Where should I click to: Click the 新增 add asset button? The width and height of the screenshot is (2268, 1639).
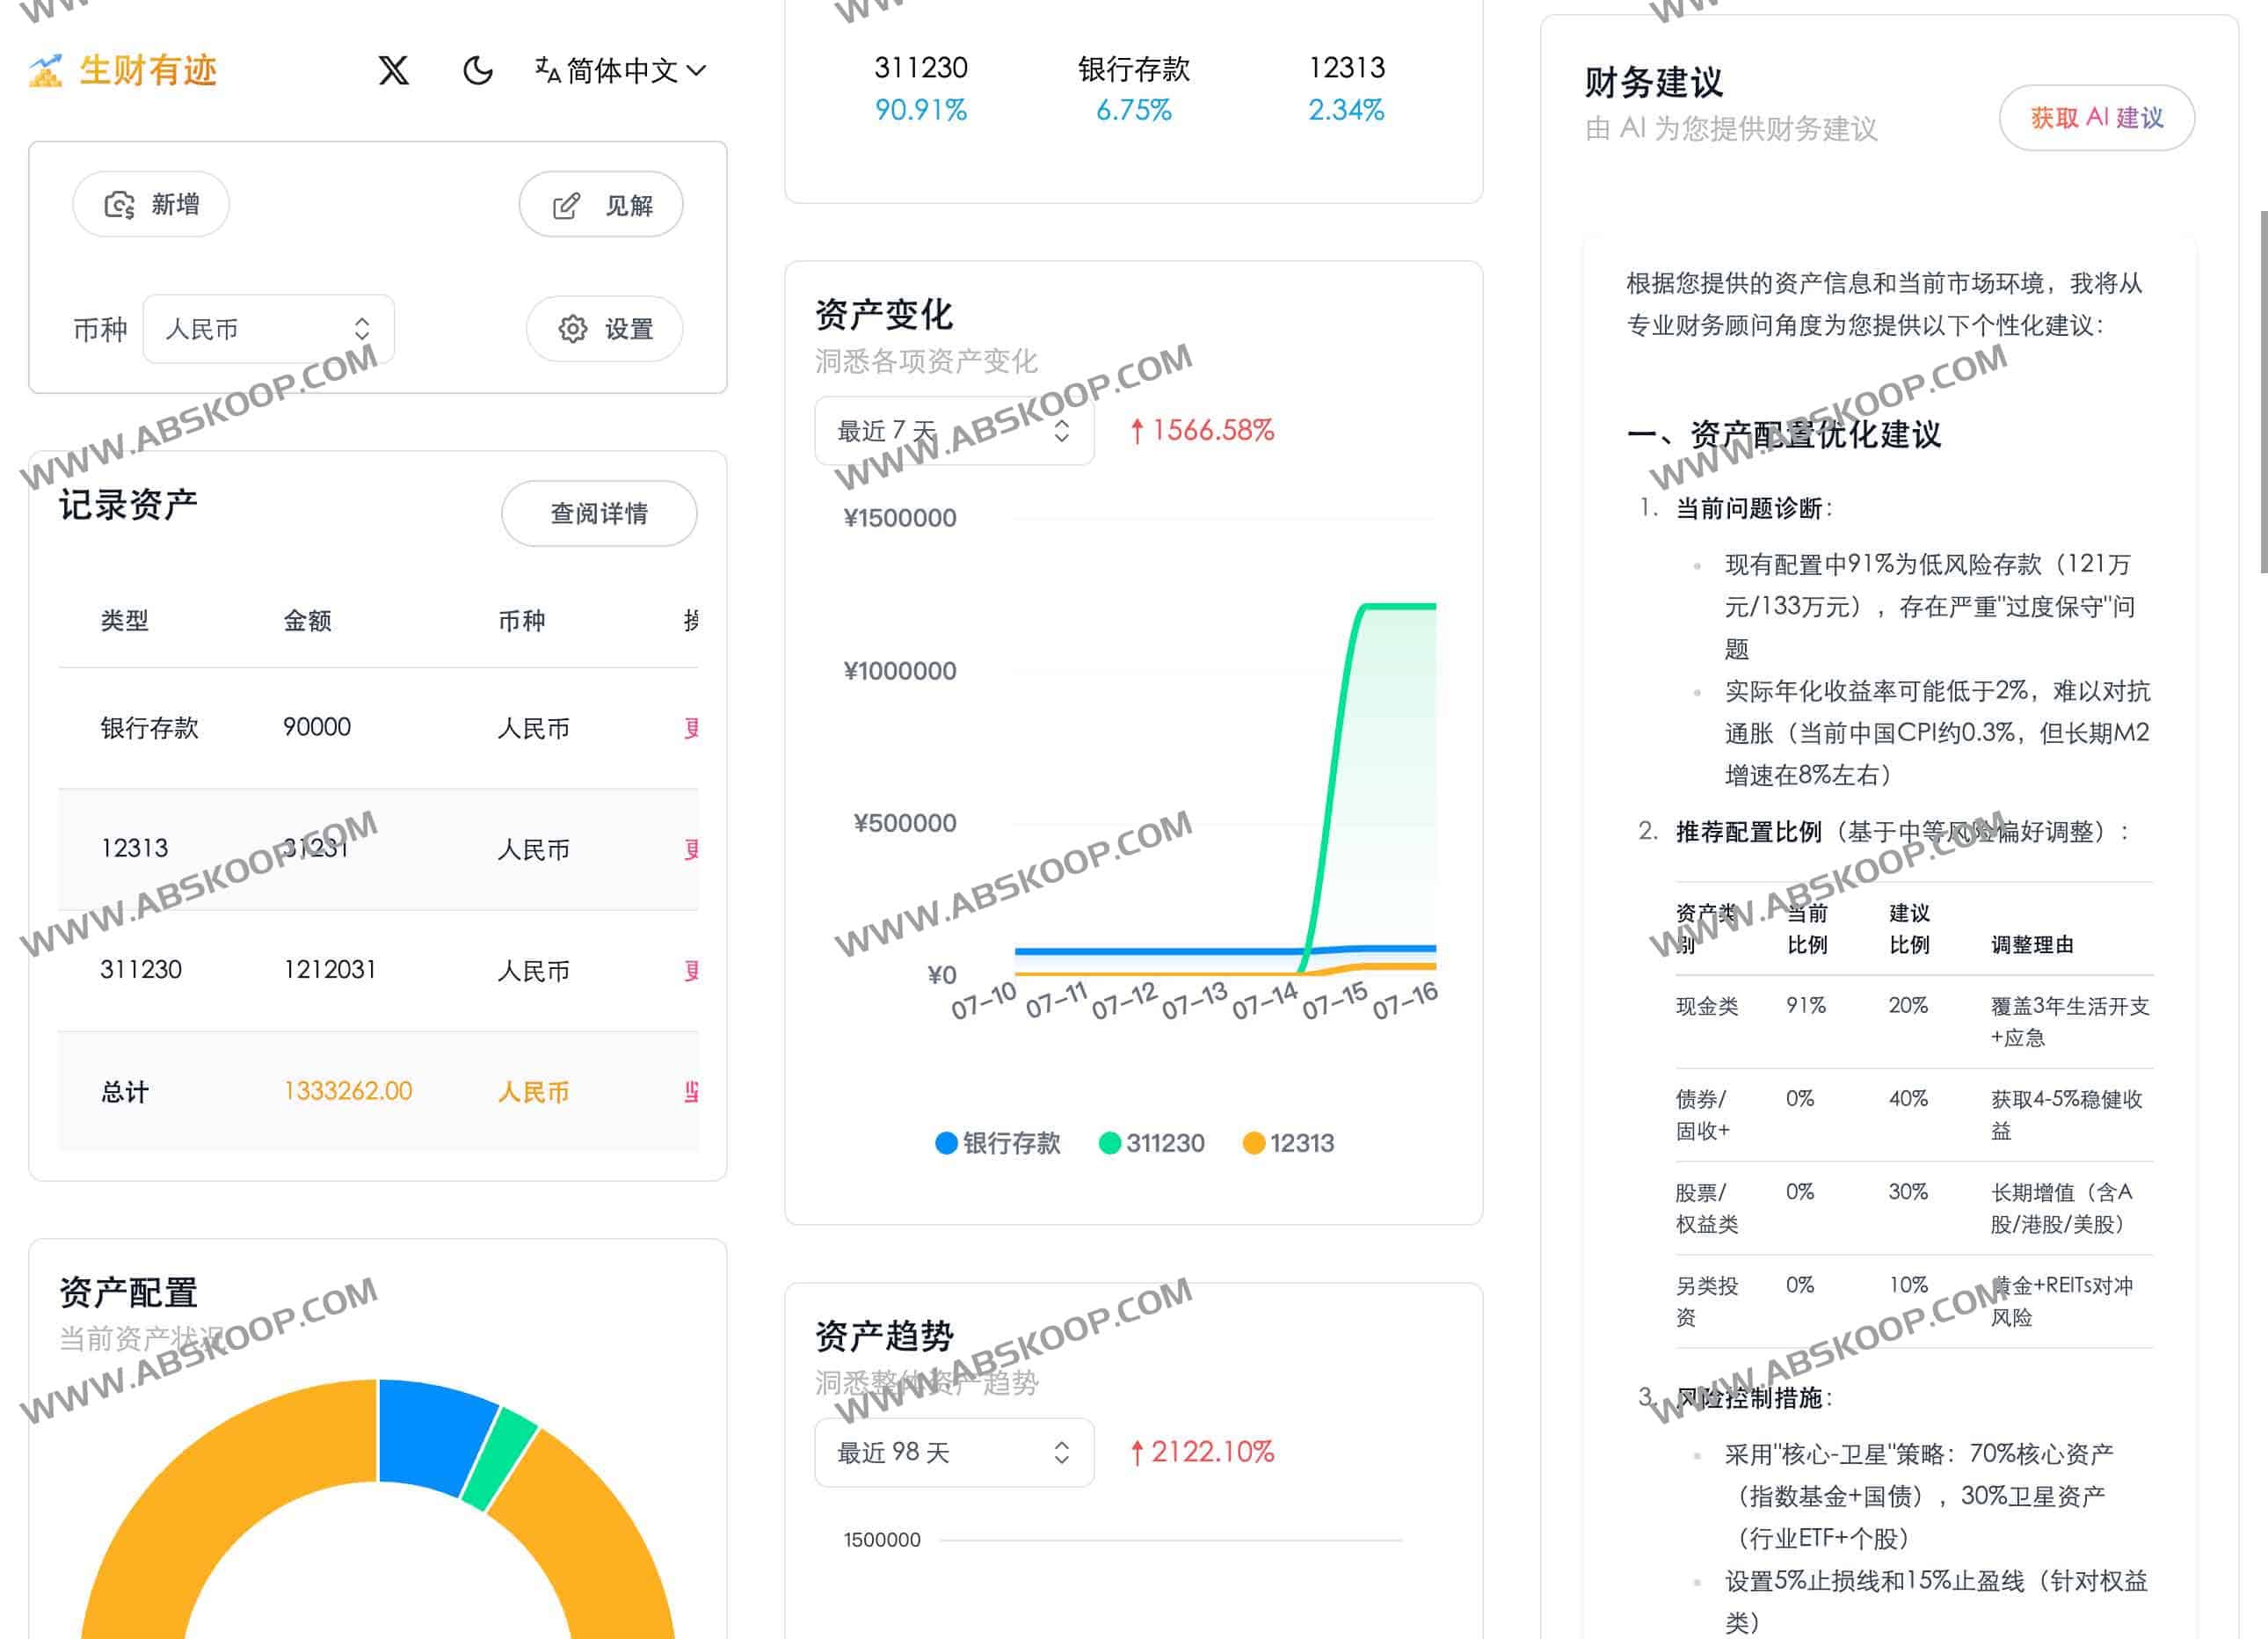click(x=151, y=204)
